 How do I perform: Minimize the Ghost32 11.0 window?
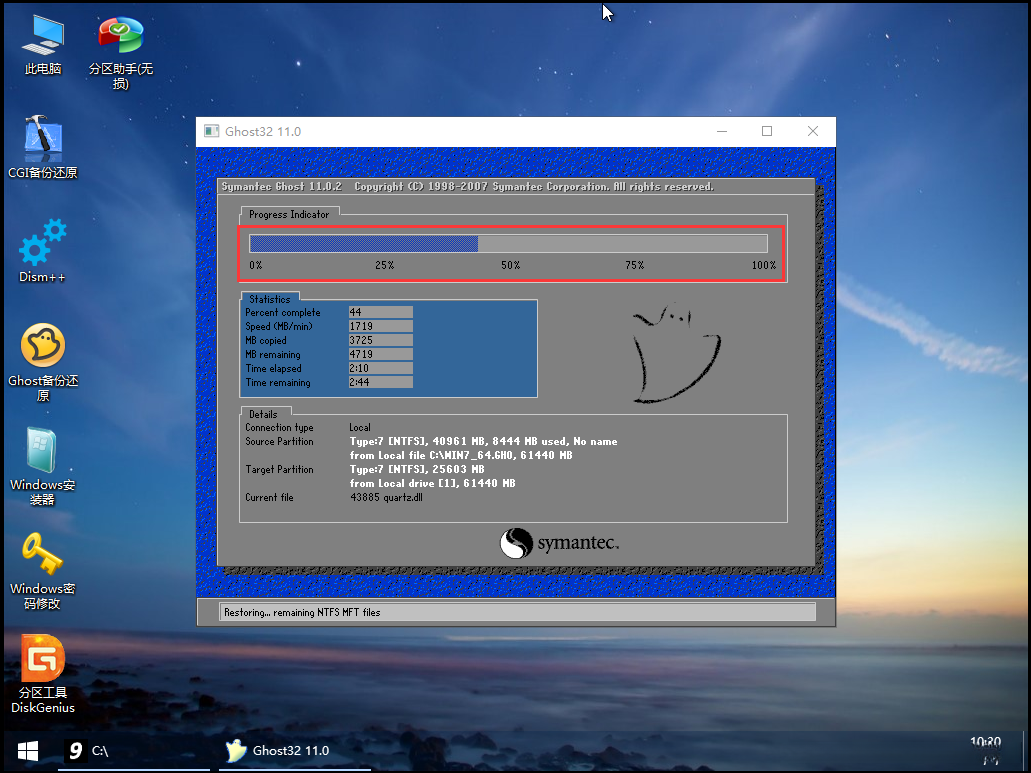[x=722, y=131]
